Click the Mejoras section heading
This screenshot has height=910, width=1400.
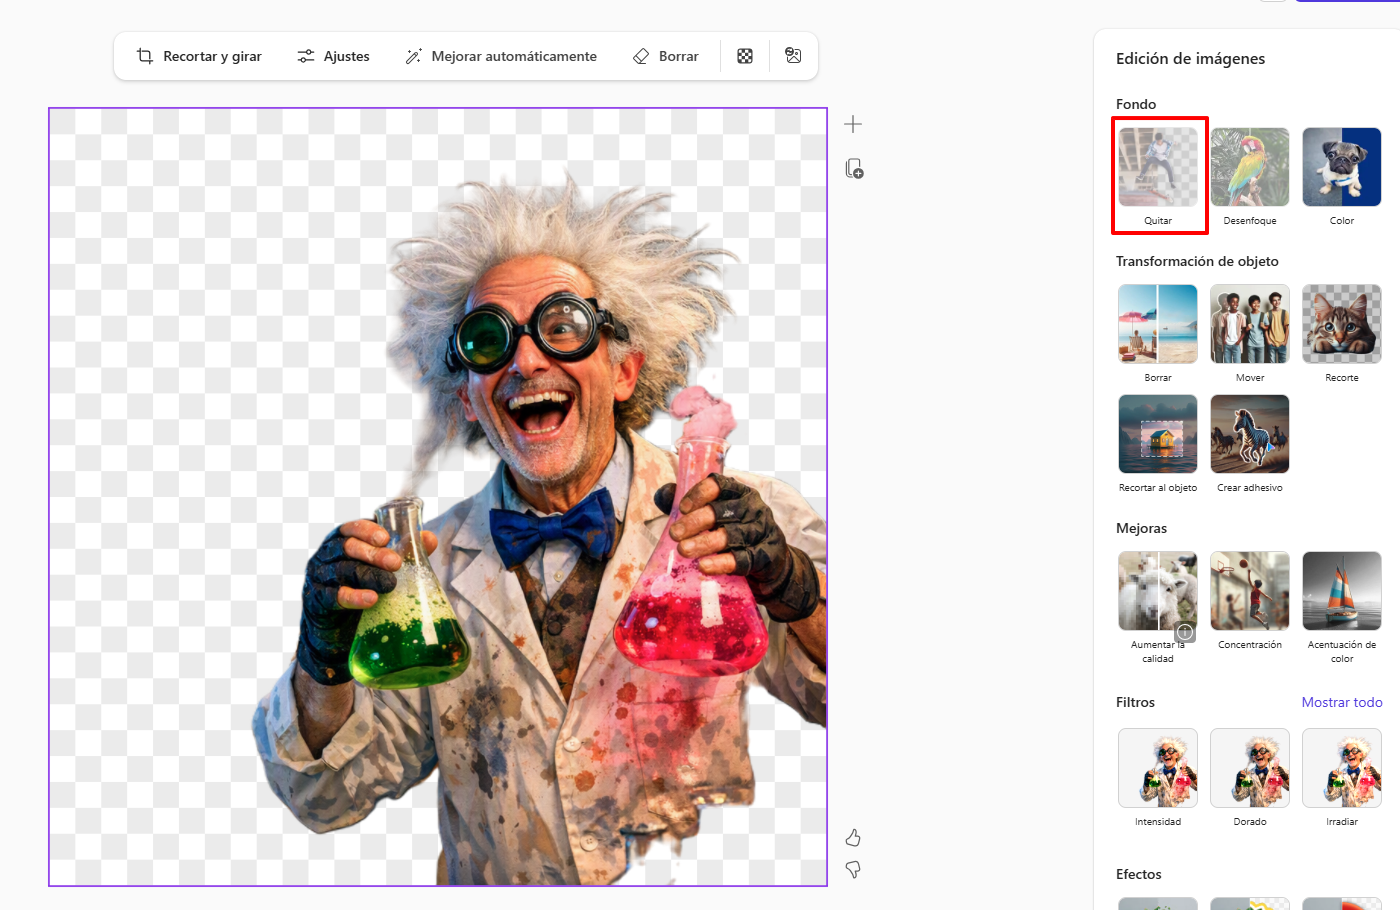[1141, 528]
